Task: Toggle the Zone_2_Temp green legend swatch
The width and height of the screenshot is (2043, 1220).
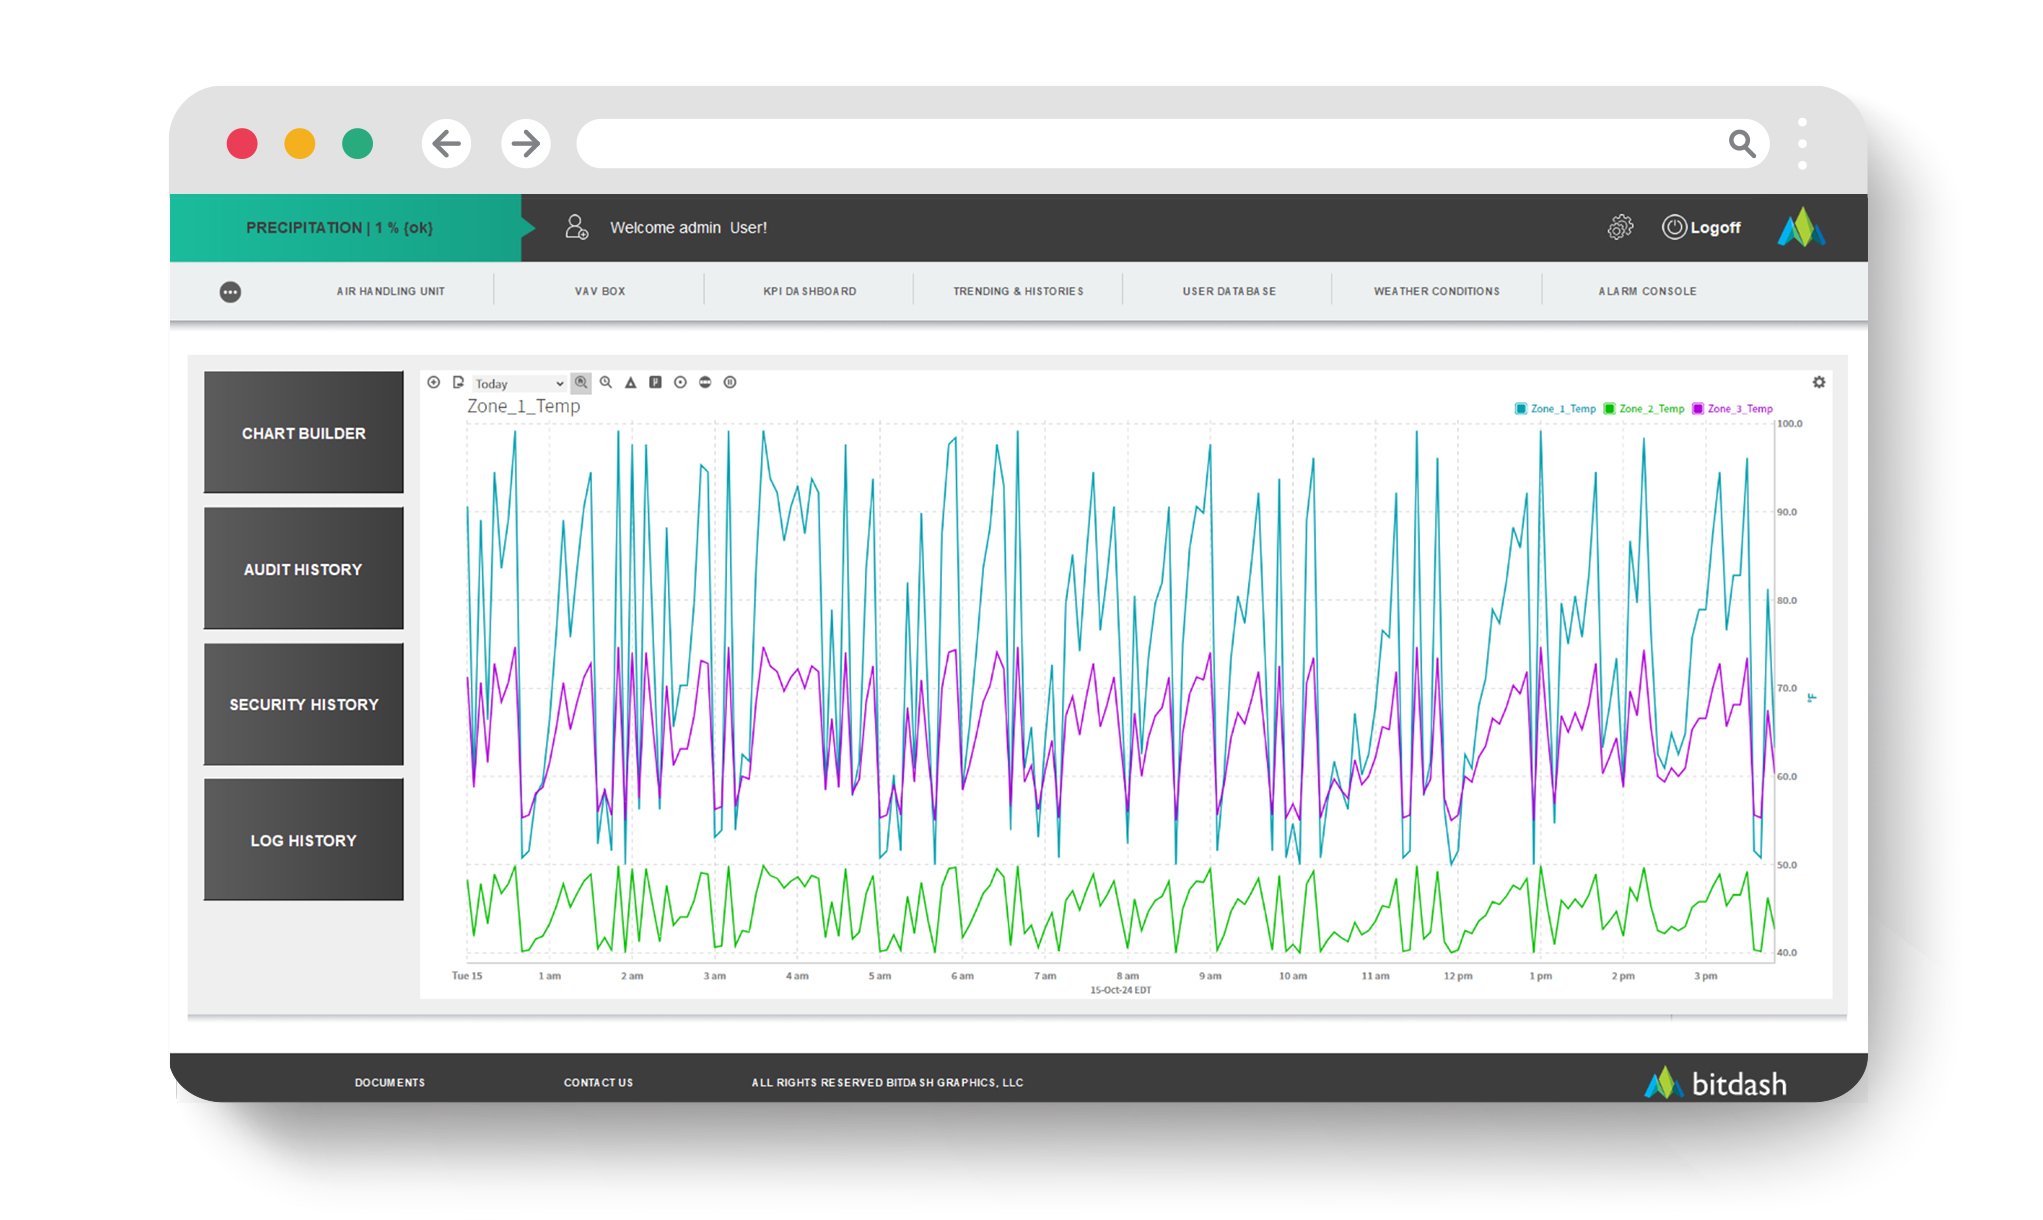Action: (x=1609, y=408)
